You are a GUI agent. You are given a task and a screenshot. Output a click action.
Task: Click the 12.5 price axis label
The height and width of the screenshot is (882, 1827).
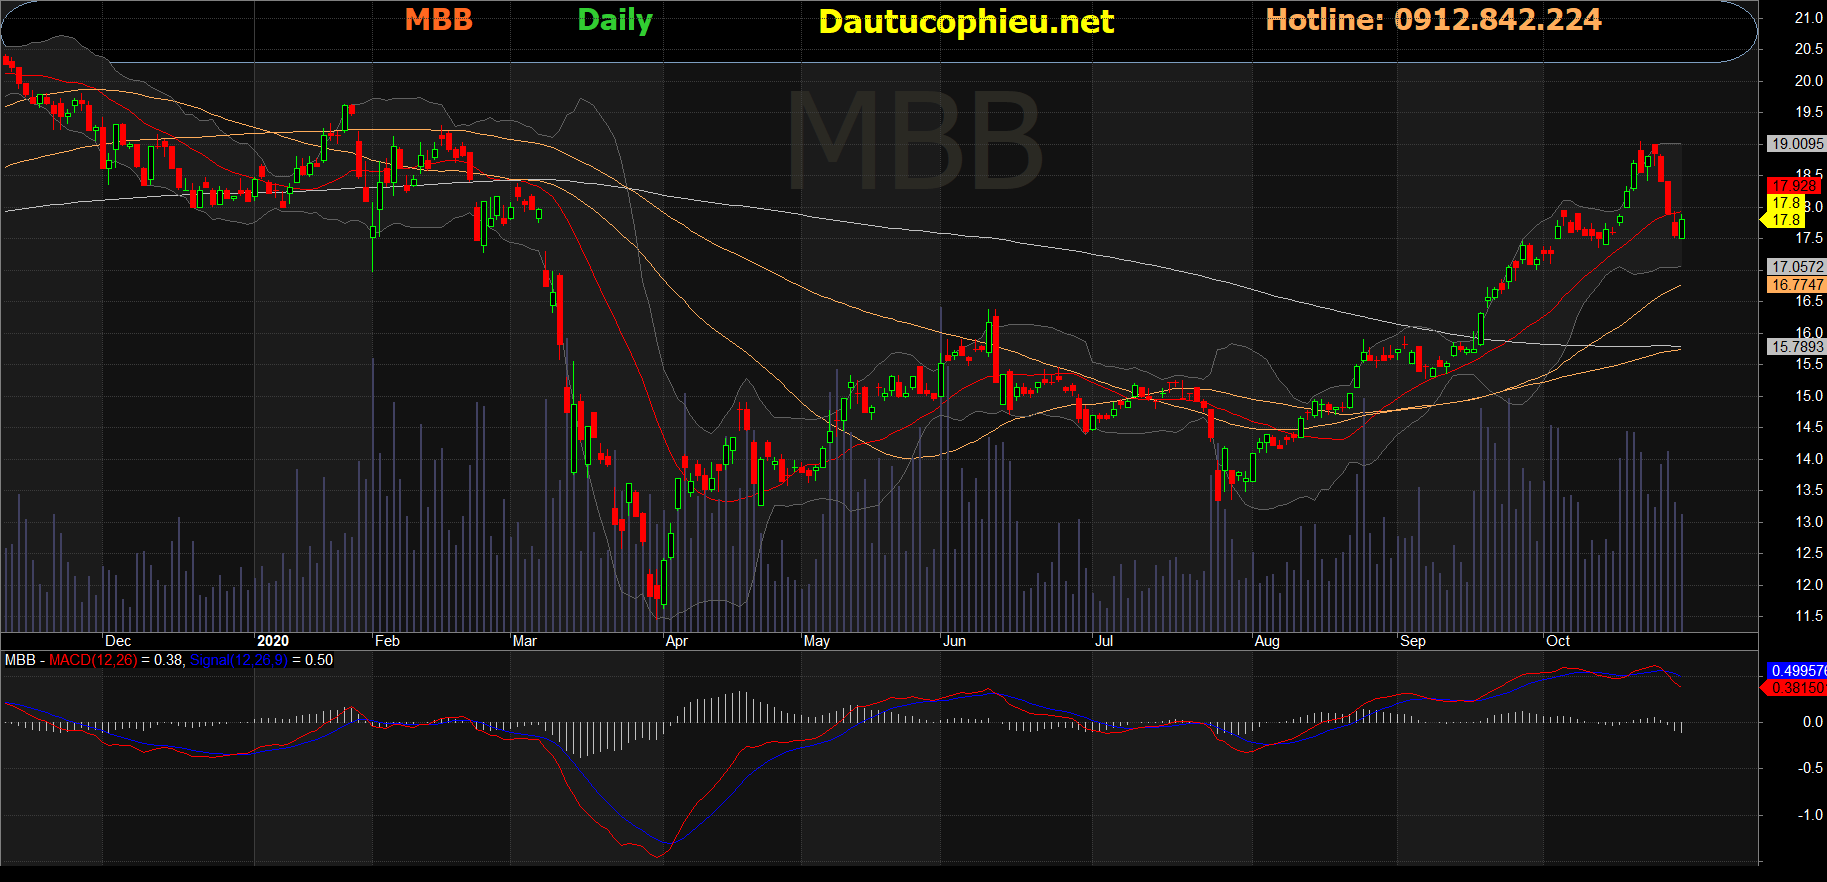pyautogui.click(x=1808, y=553)
